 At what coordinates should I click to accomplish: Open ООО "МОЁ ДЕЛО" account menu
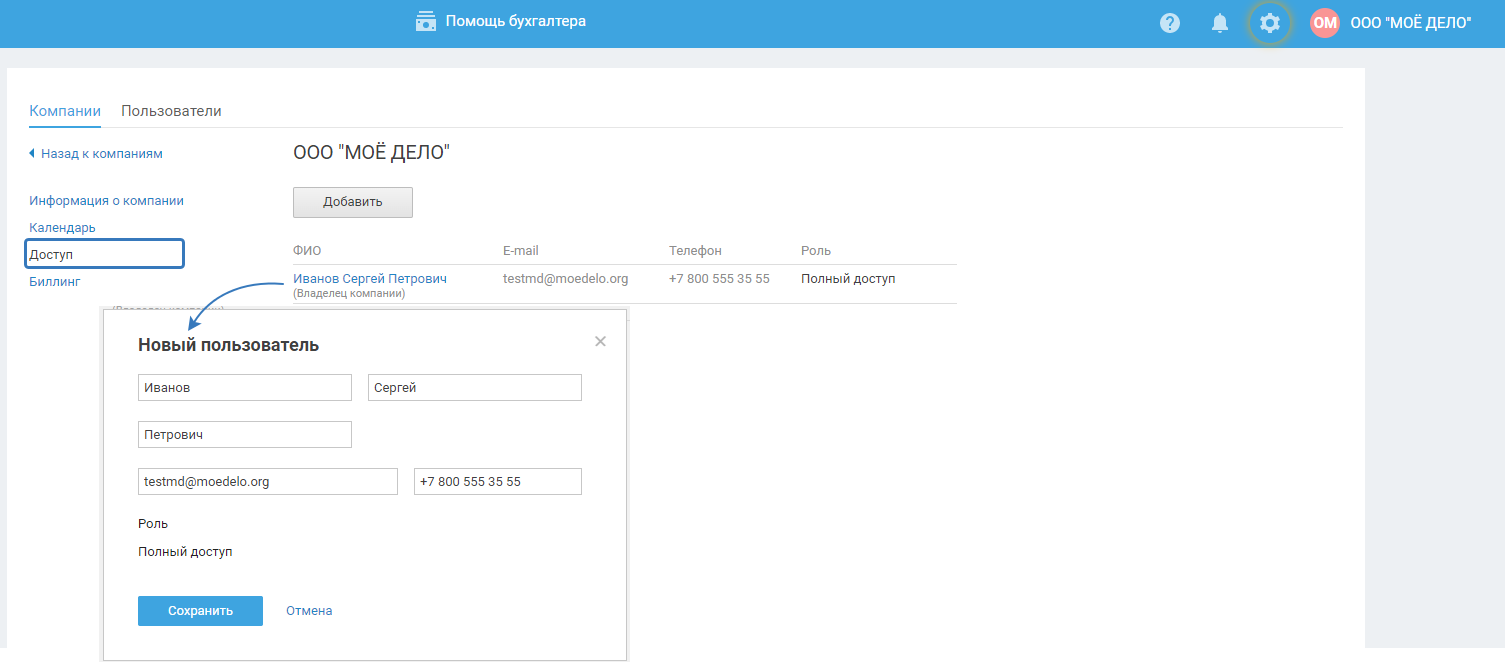[1410, 23]
